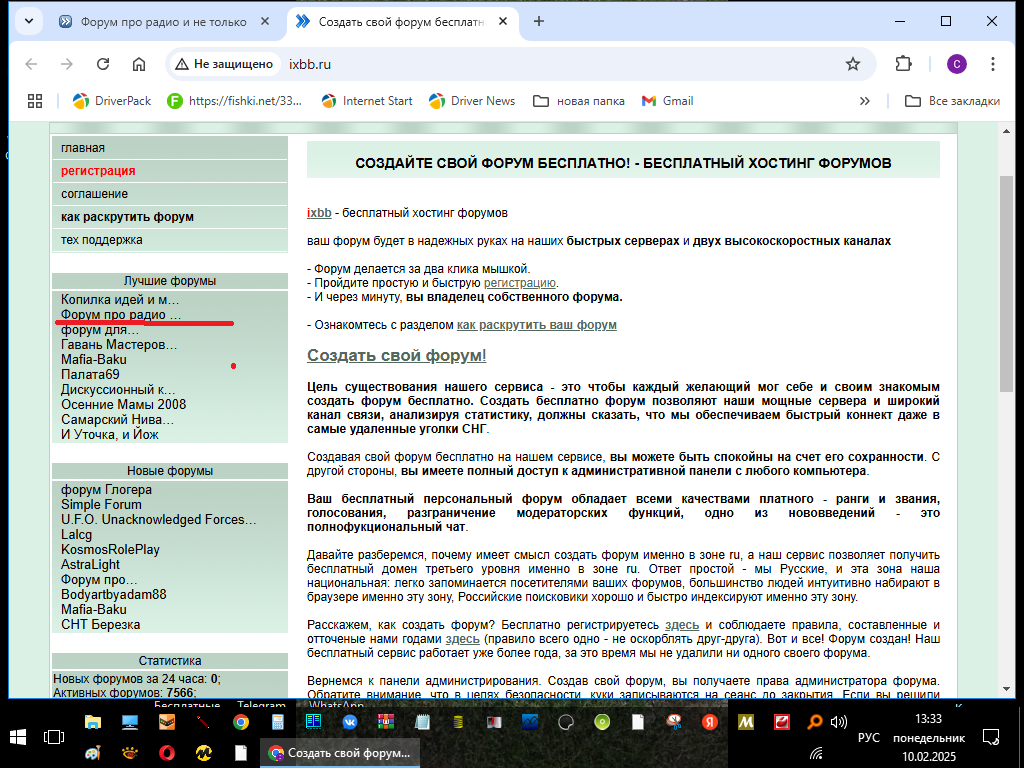Open 'новая папка' bookmarks folder

[x=579, y=101]
